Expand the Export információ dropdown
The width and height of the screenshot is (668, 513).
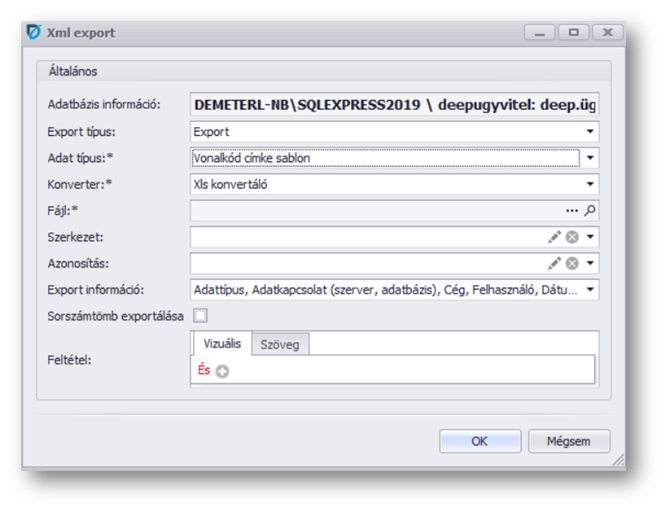click(590, 290)
